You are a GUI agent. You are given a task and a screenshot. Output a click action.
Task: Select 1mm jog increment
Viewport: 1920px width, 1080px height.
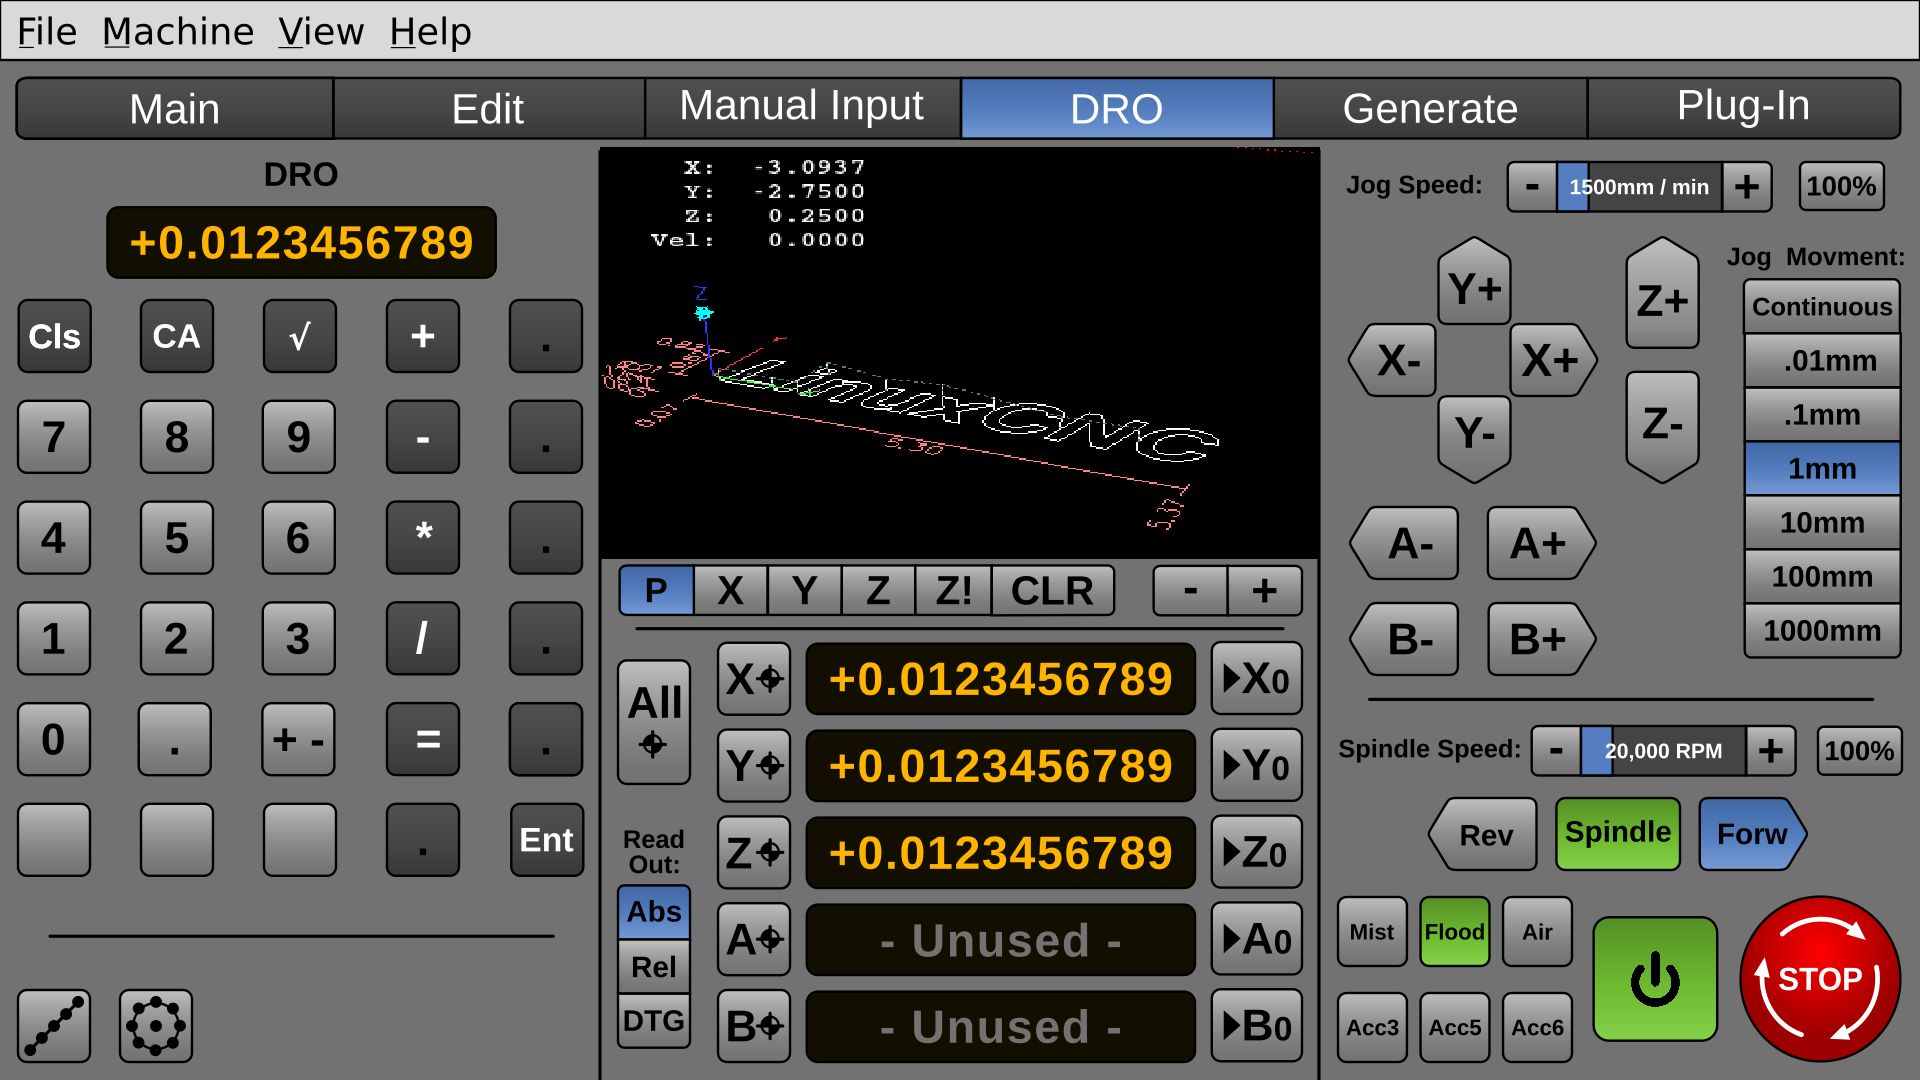(x=1822, y=469)
